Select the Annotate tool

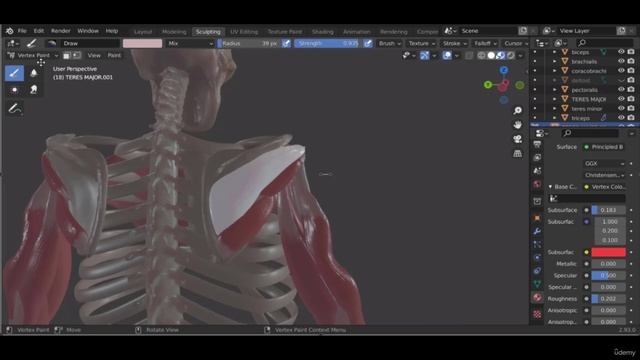tap(14, 109)
